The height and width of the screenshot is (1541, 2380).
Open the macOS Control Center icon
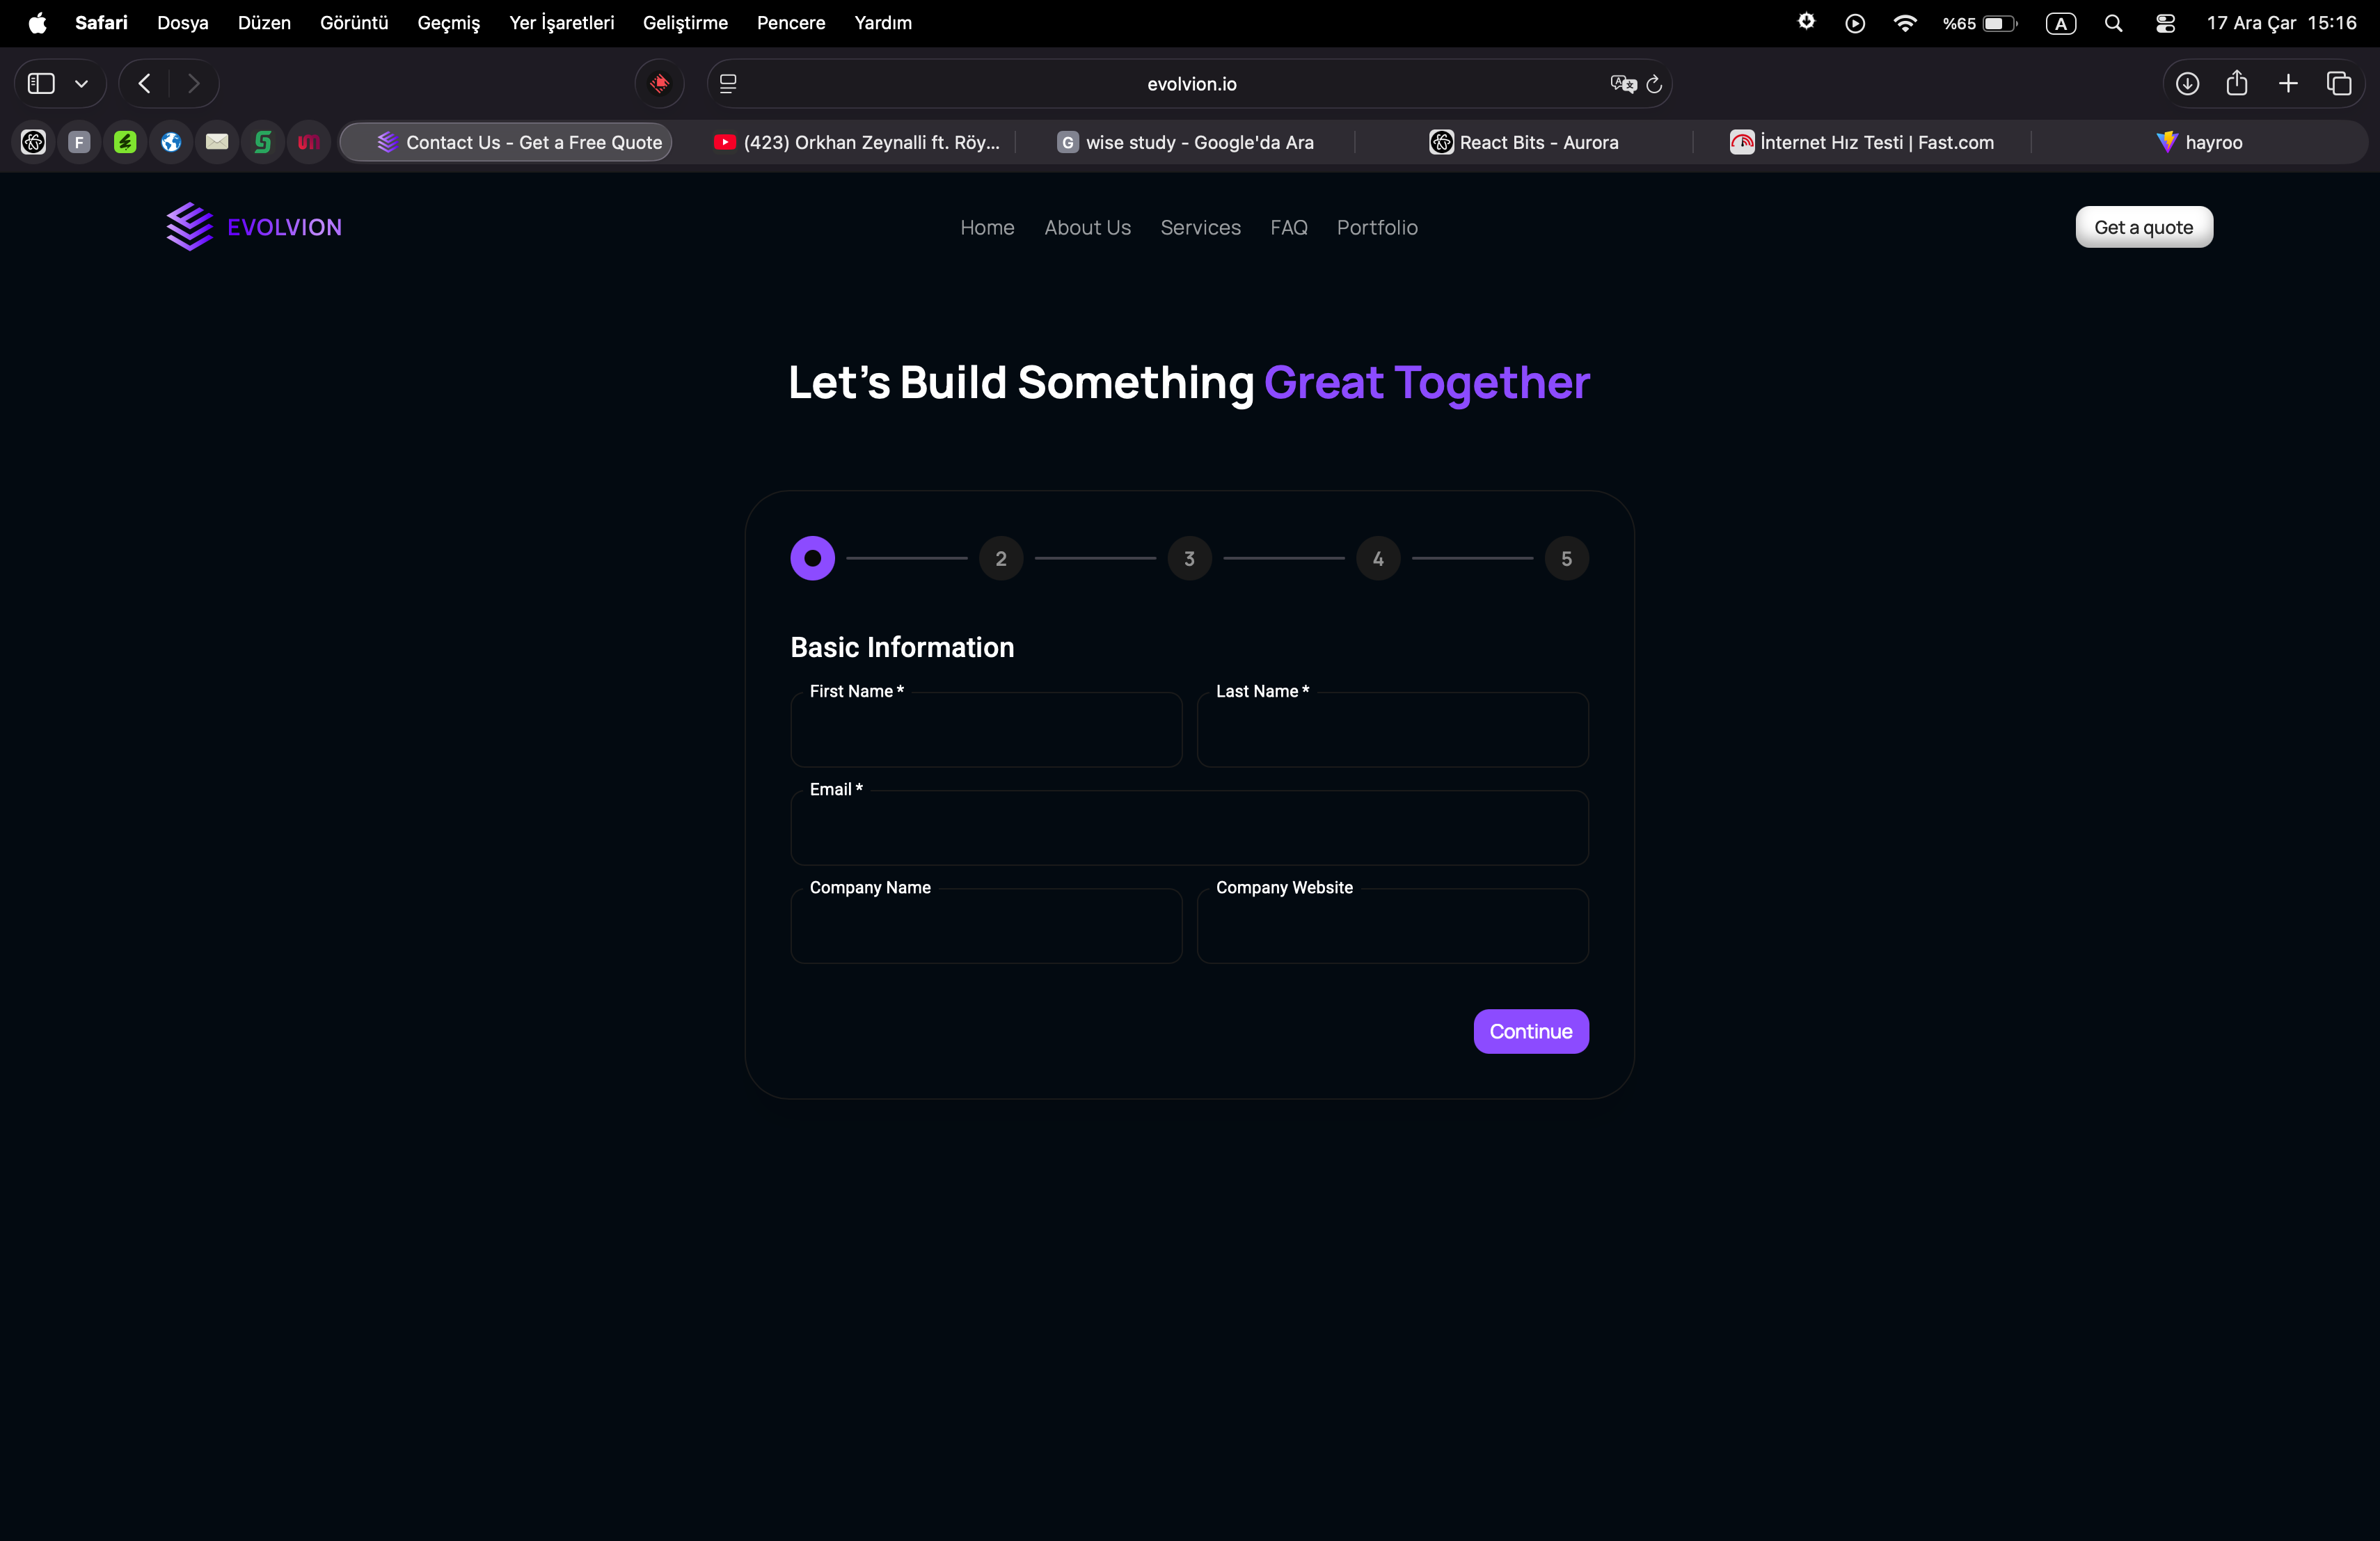(2165, 23)
